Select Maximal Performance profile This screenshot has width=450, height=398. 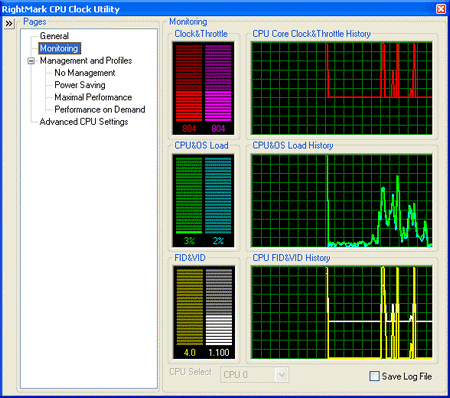pyautogui.click(x=93, y=97)
